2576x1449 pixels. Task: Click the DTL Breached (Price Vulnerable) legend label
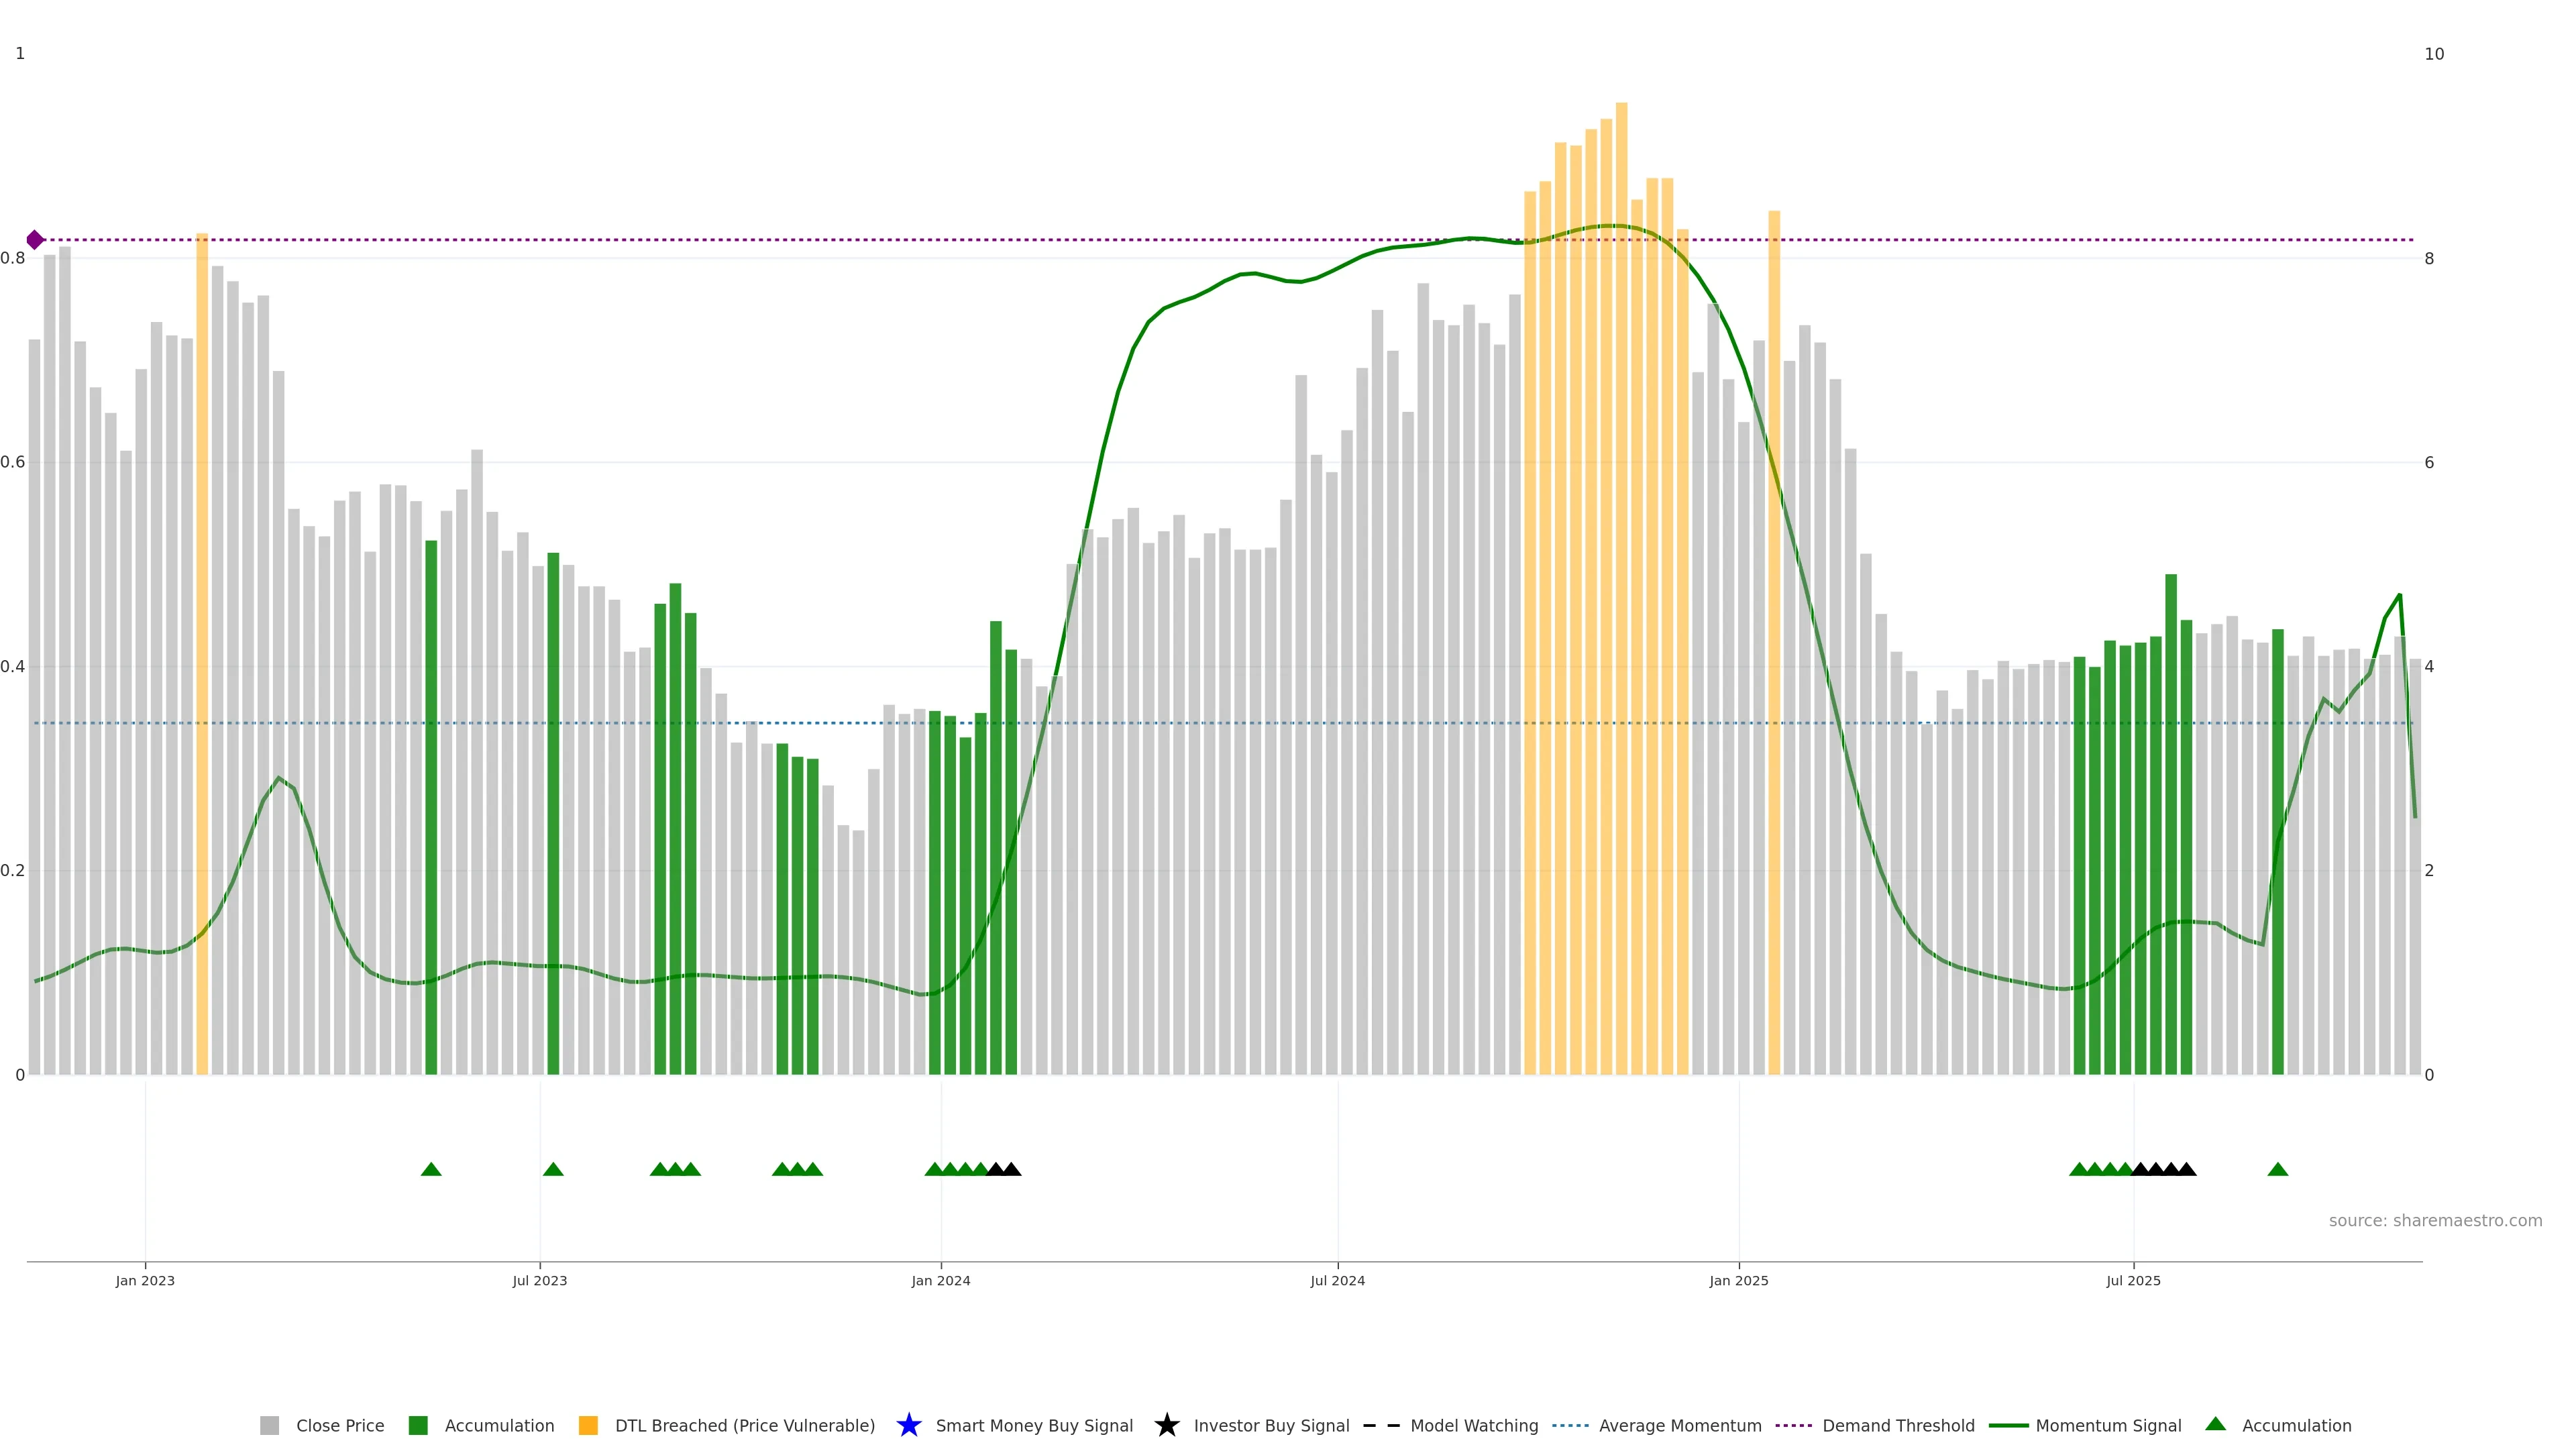[x=744, y=1425]
